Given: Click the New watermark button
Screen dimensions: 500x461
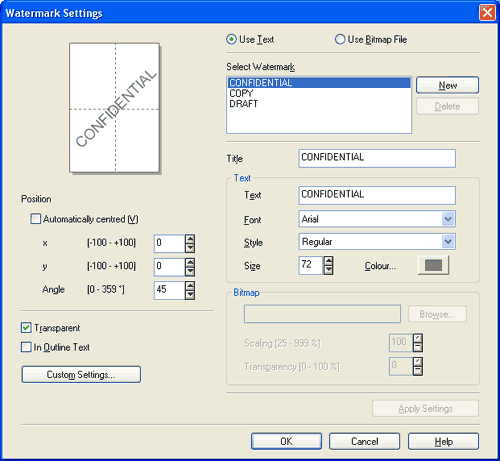Looking at the screenshot, I should [447, 85].
